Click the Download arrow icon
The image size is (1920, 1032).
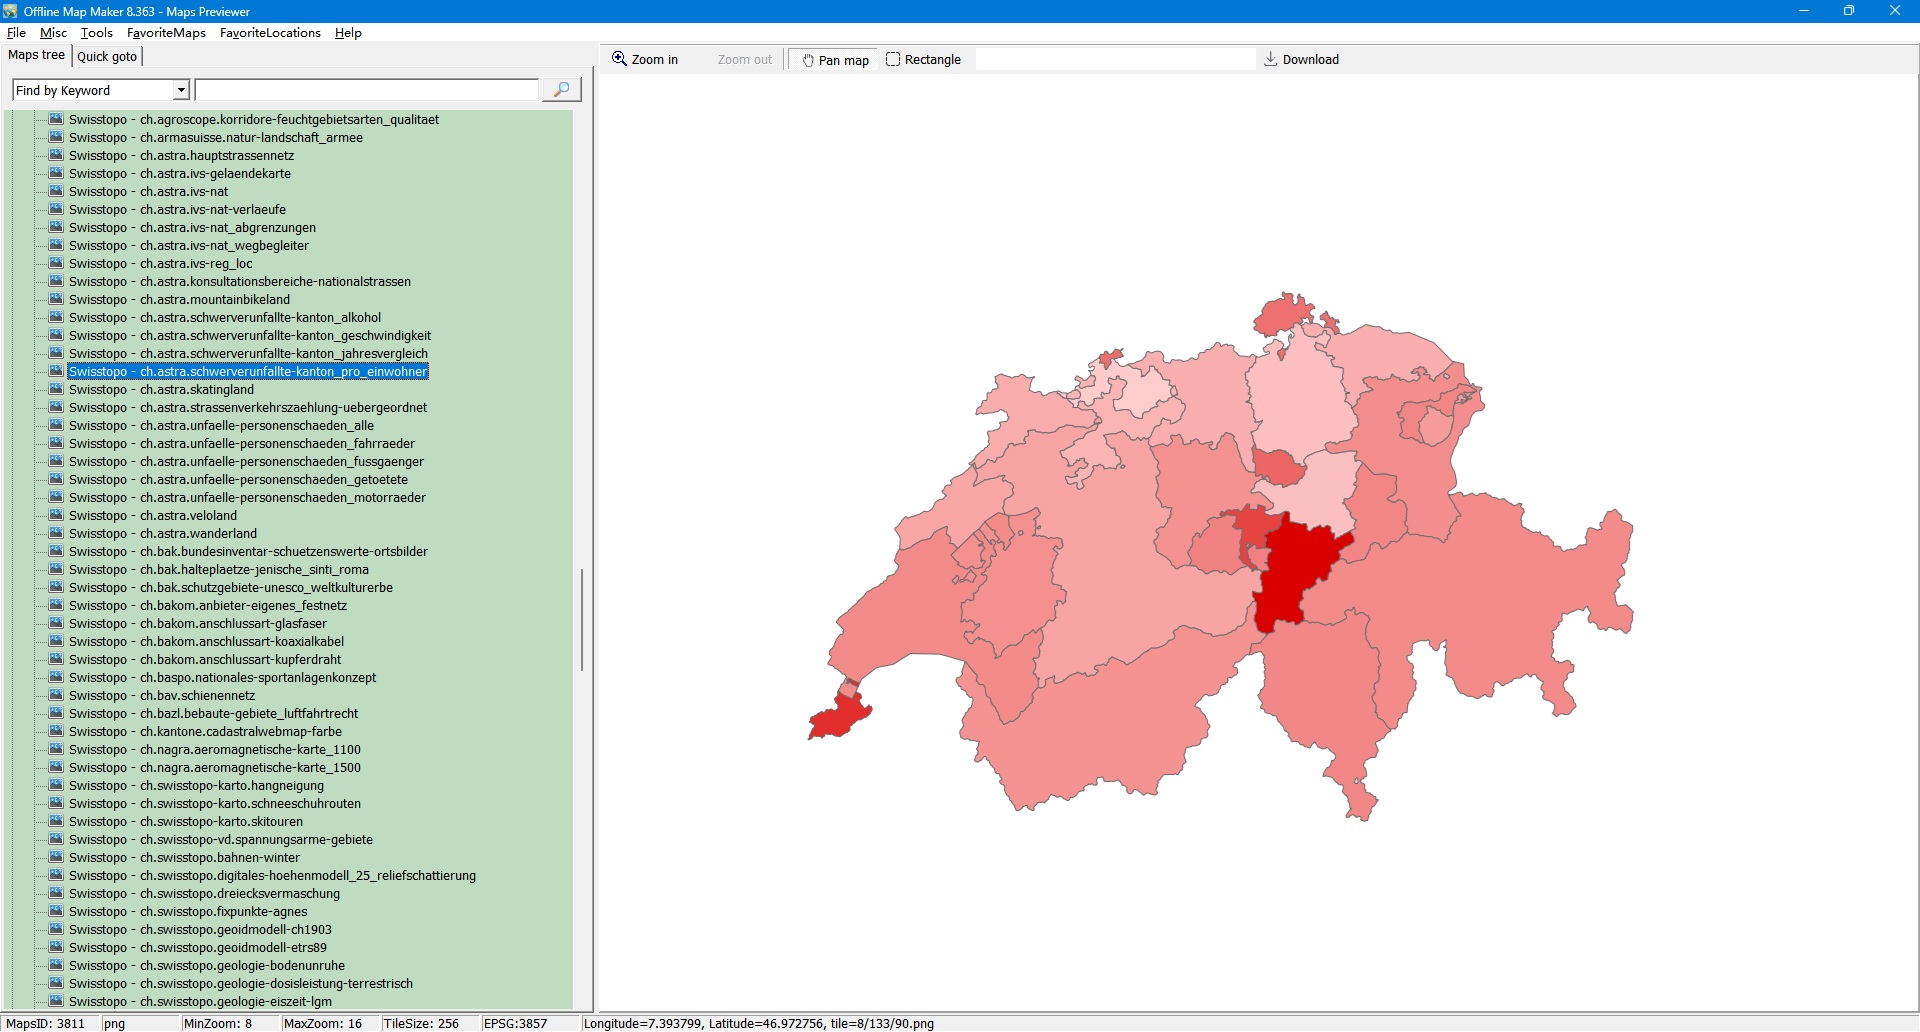(x=1270, y=59)
